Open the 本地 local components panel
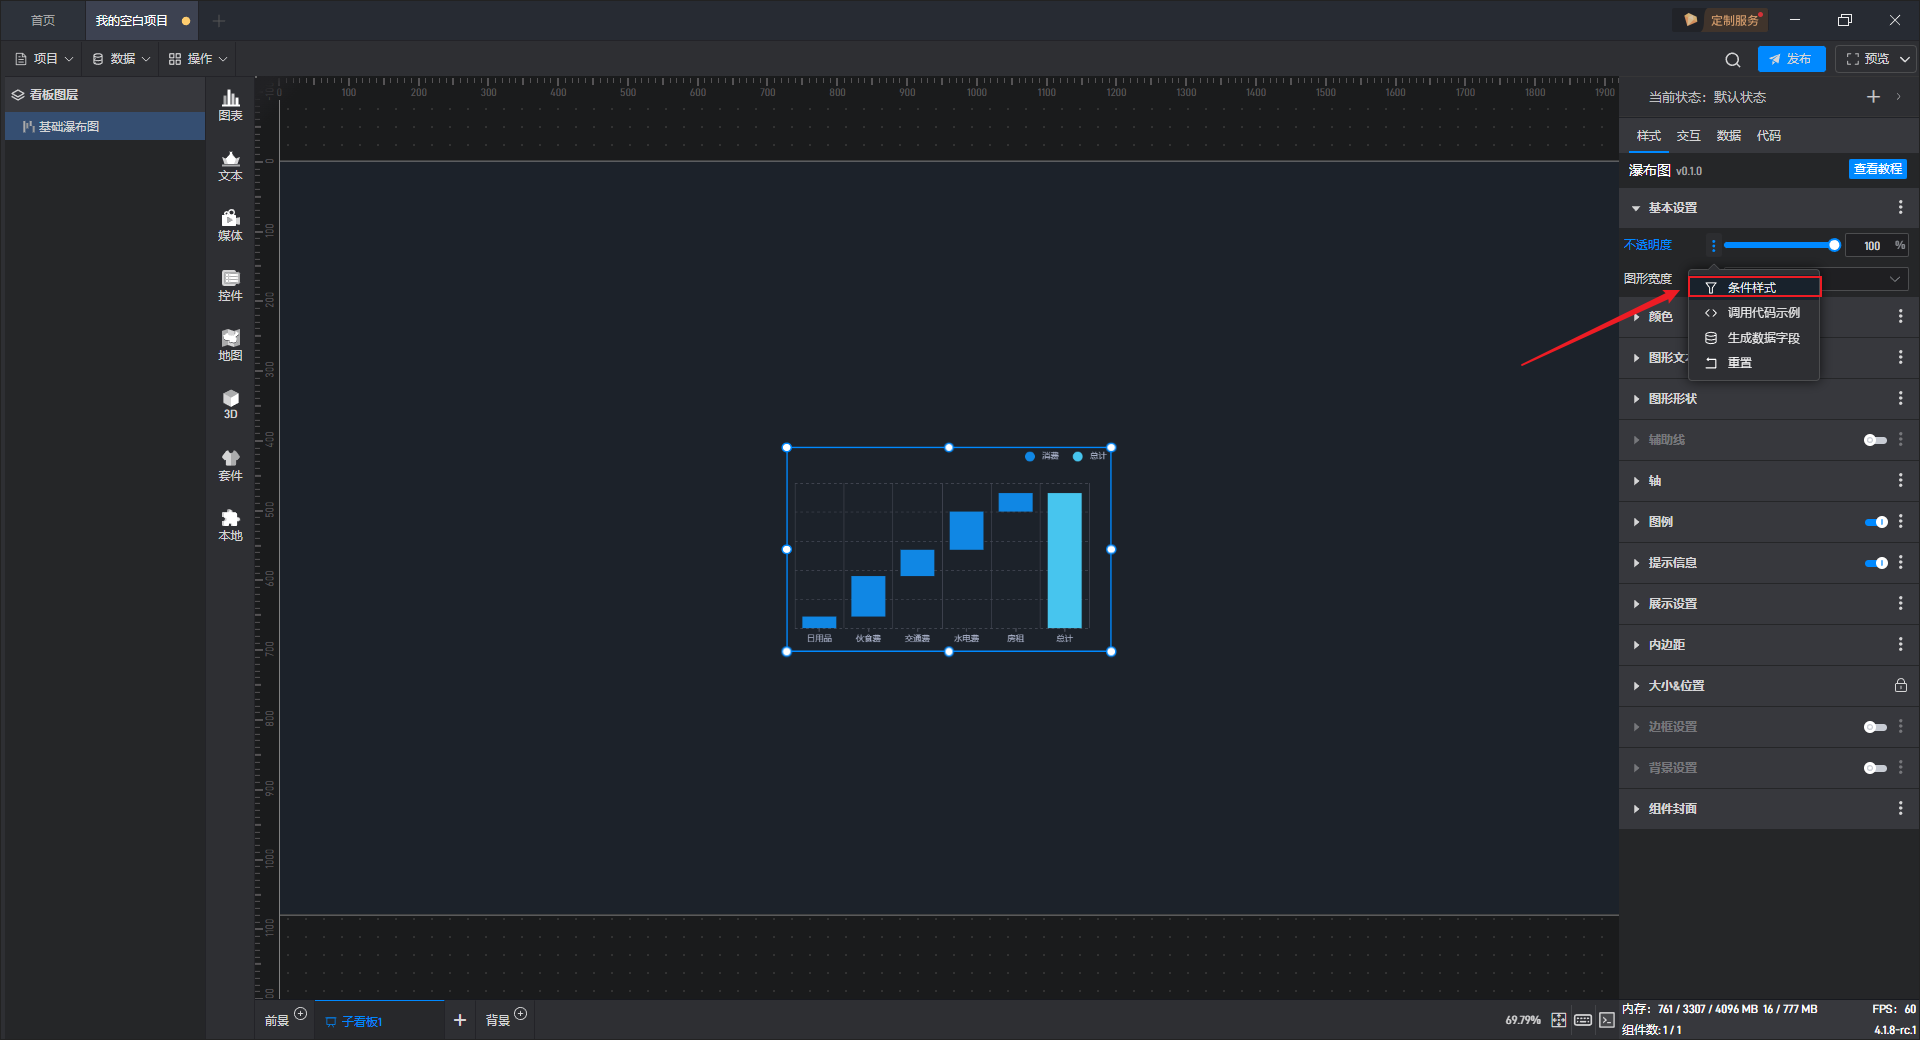The height and width of the screenshot is (1040, 1920). (230, 525)
